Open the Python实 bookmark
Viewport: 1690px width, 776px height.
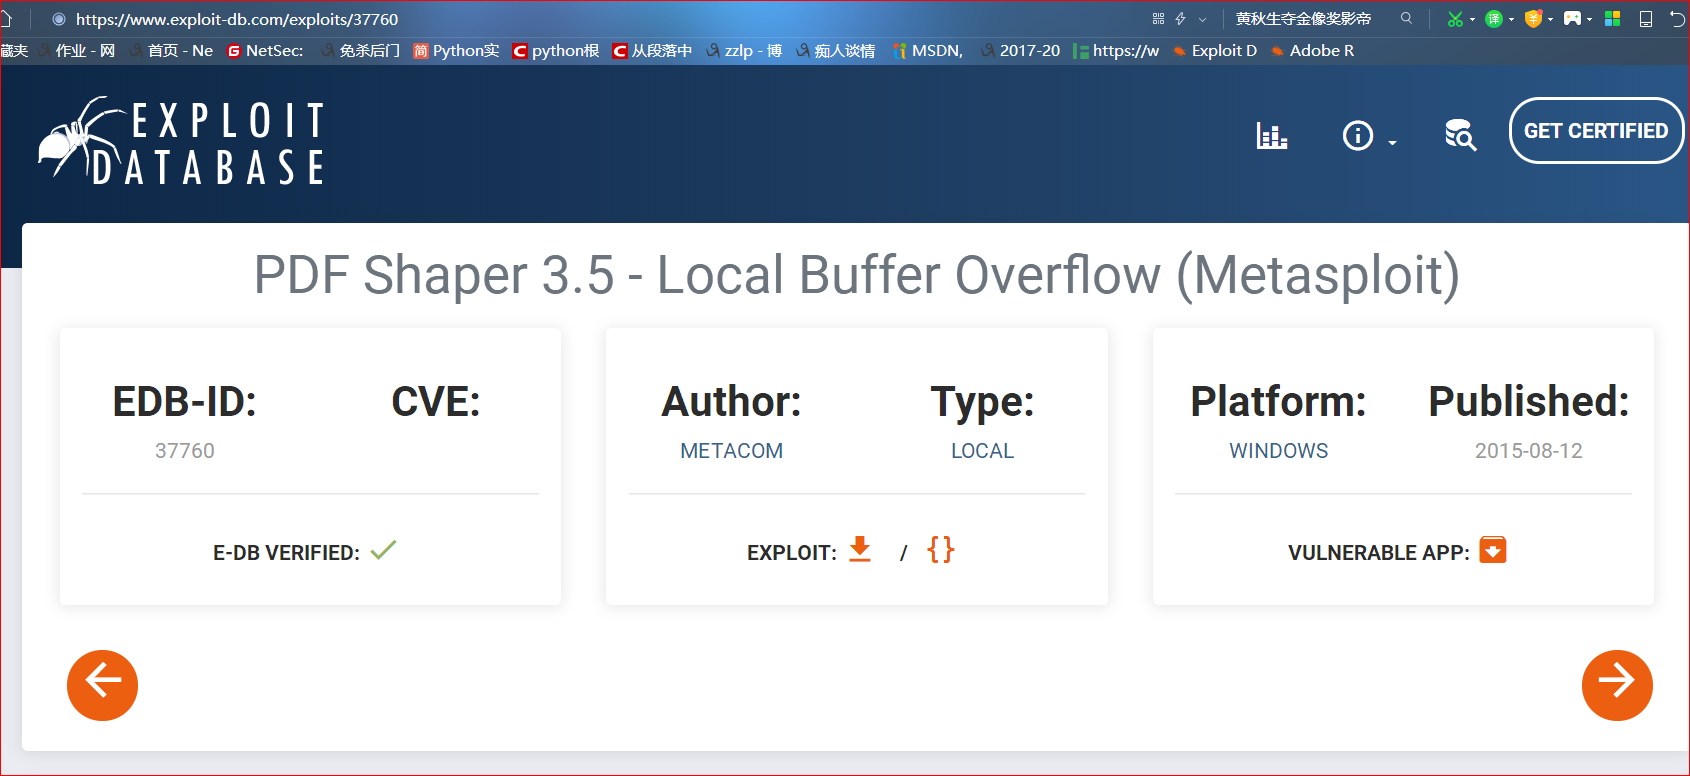[456, 51]
